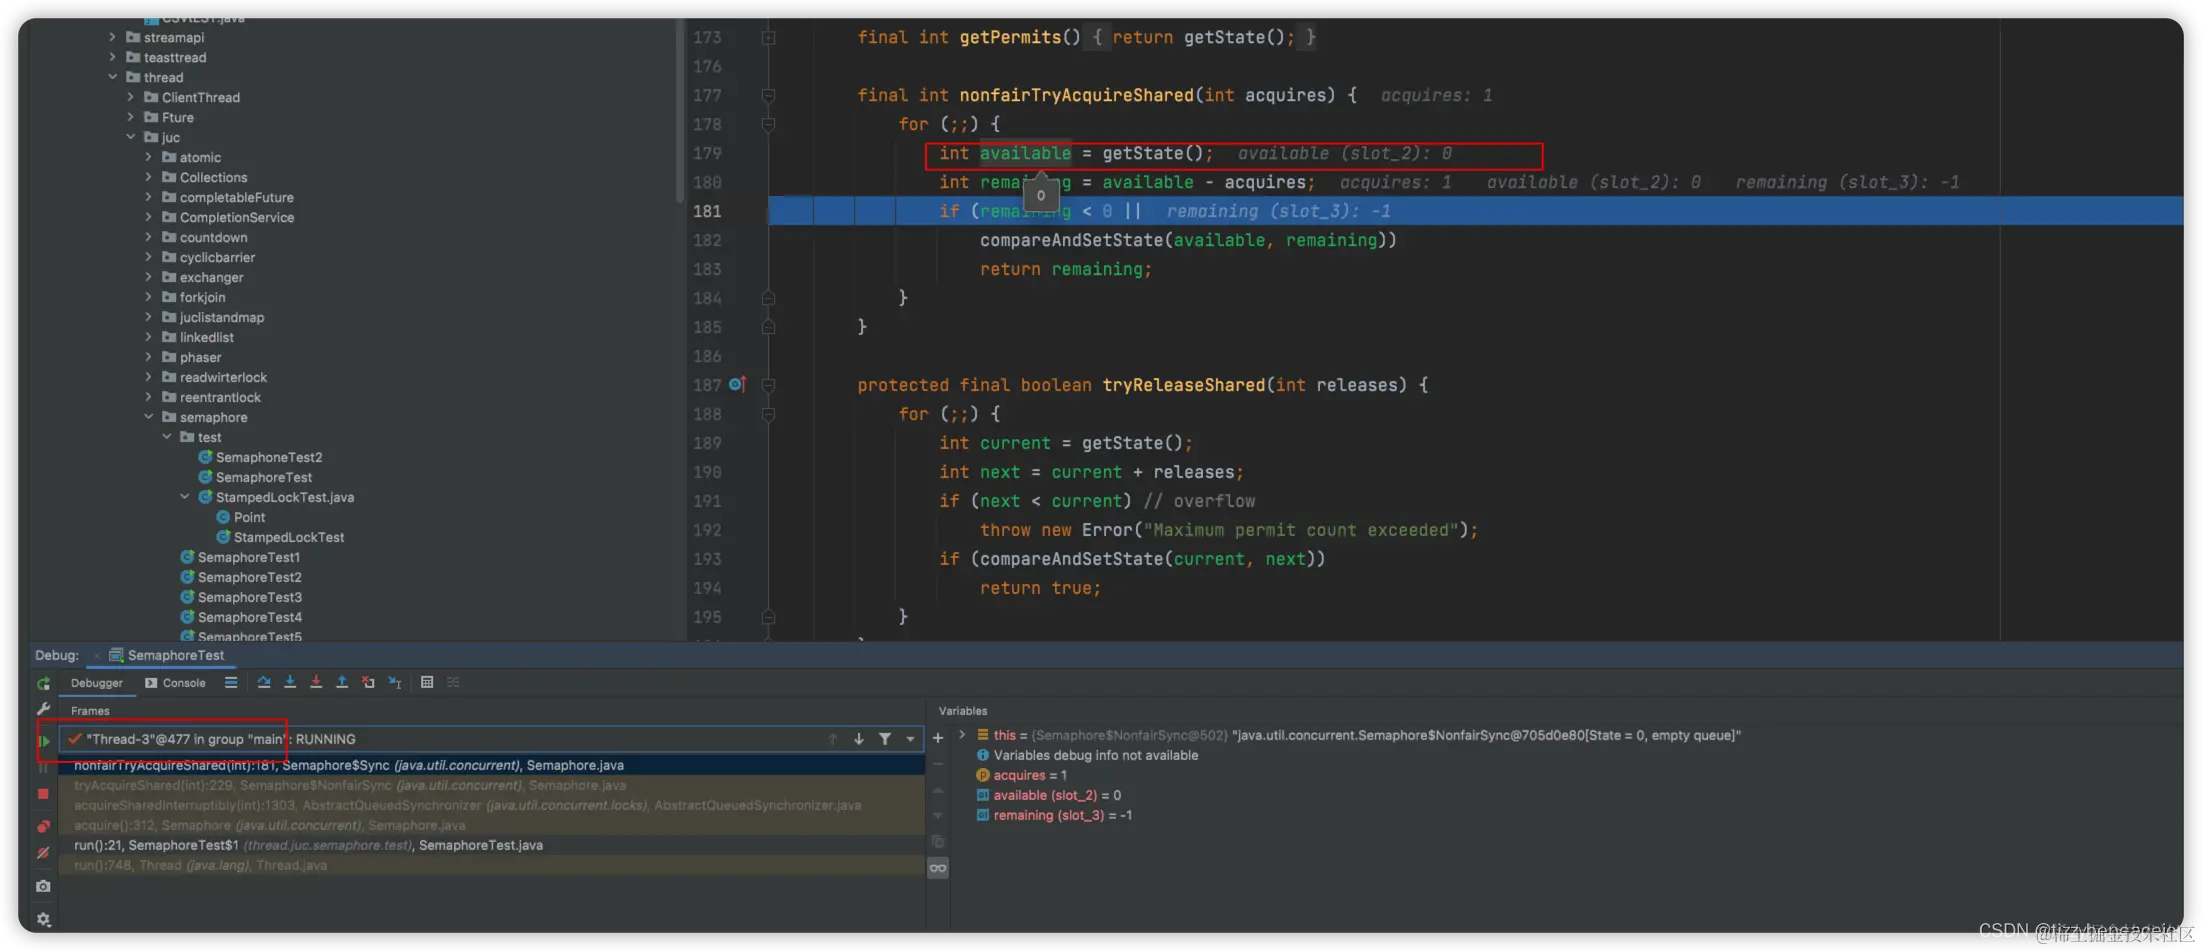This screenshot has height=951, width=2202.
Task: Expand the streamapi folder
Action: (x=112, y=38)
